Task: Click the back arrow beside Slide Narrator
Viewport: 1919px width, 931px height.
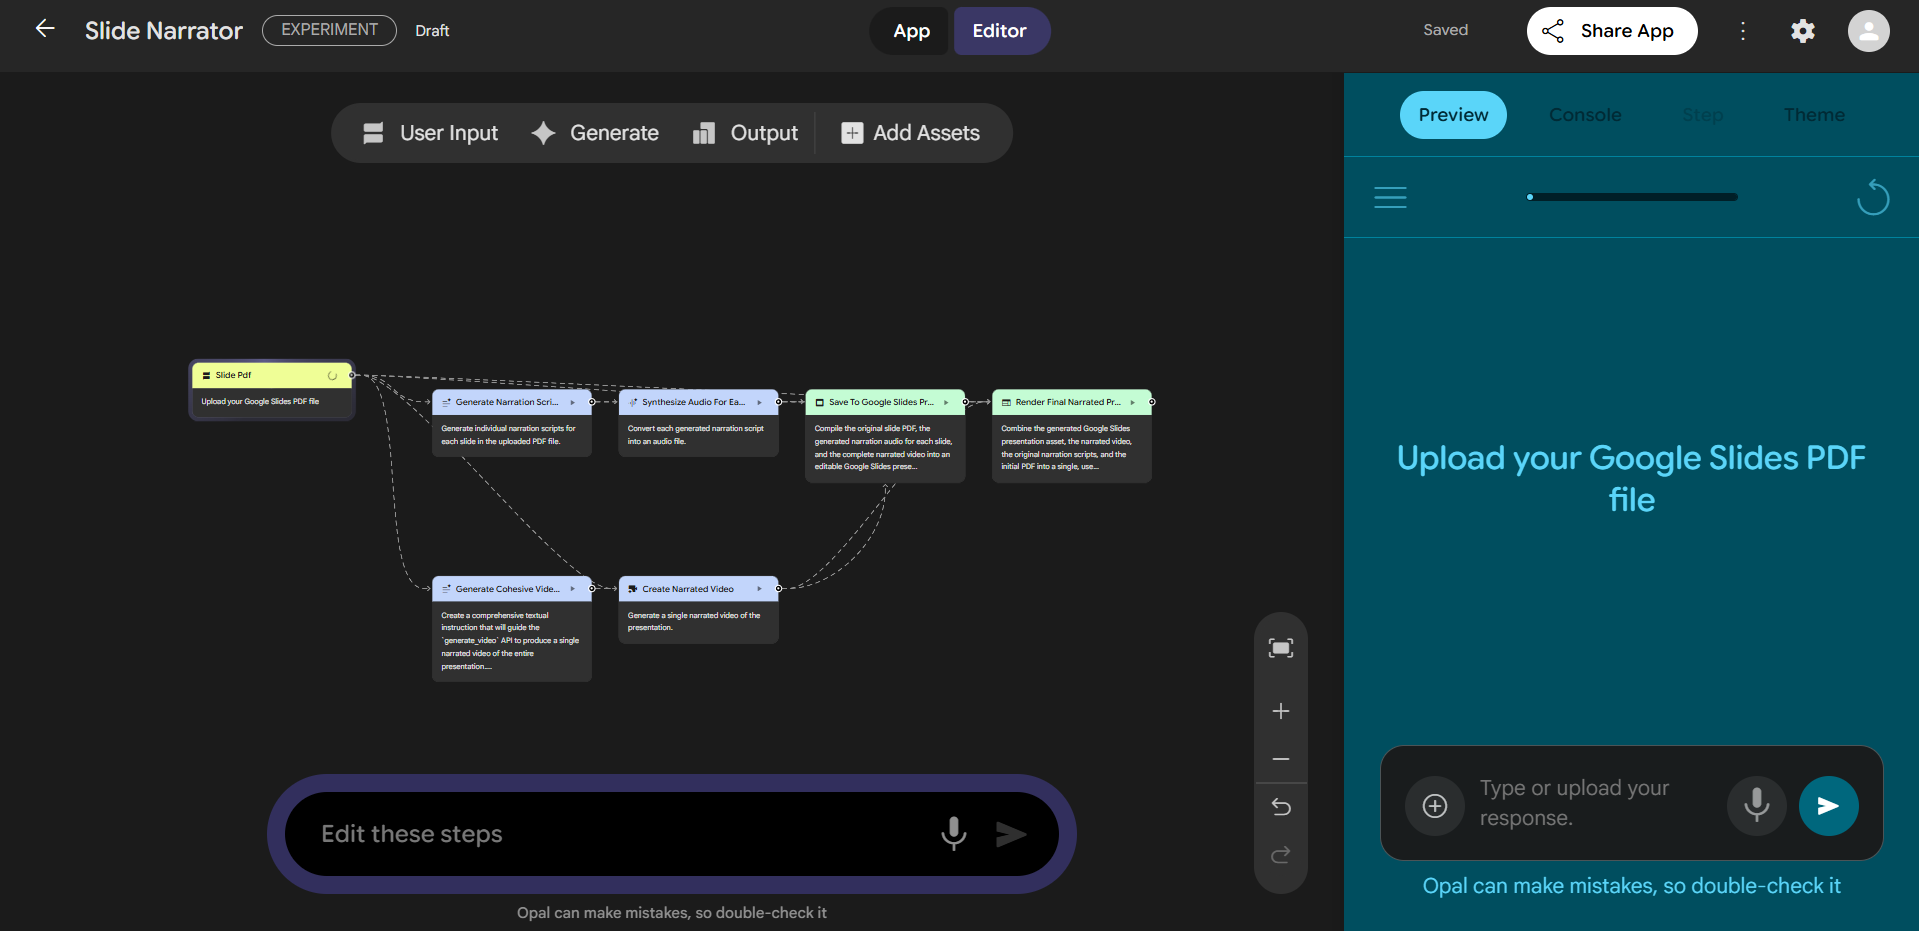Action: [x=45, y=29]
